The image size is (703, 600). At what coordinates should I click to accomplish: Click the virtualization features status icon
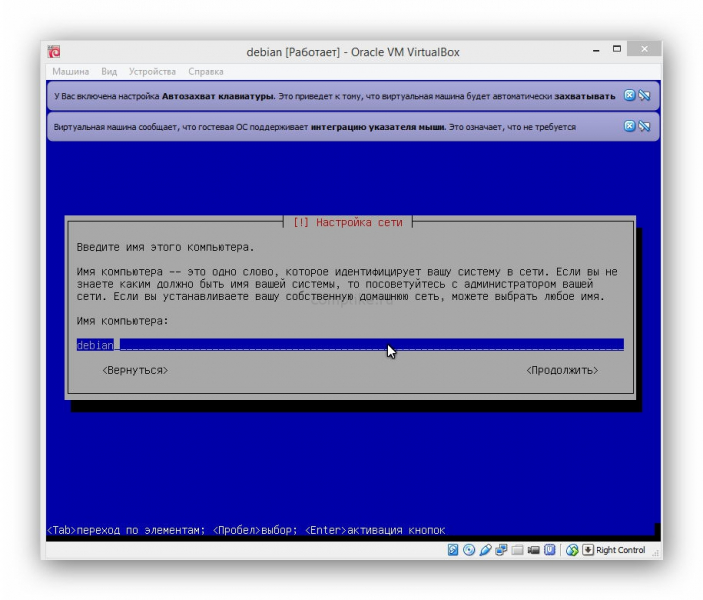[549, 550]
